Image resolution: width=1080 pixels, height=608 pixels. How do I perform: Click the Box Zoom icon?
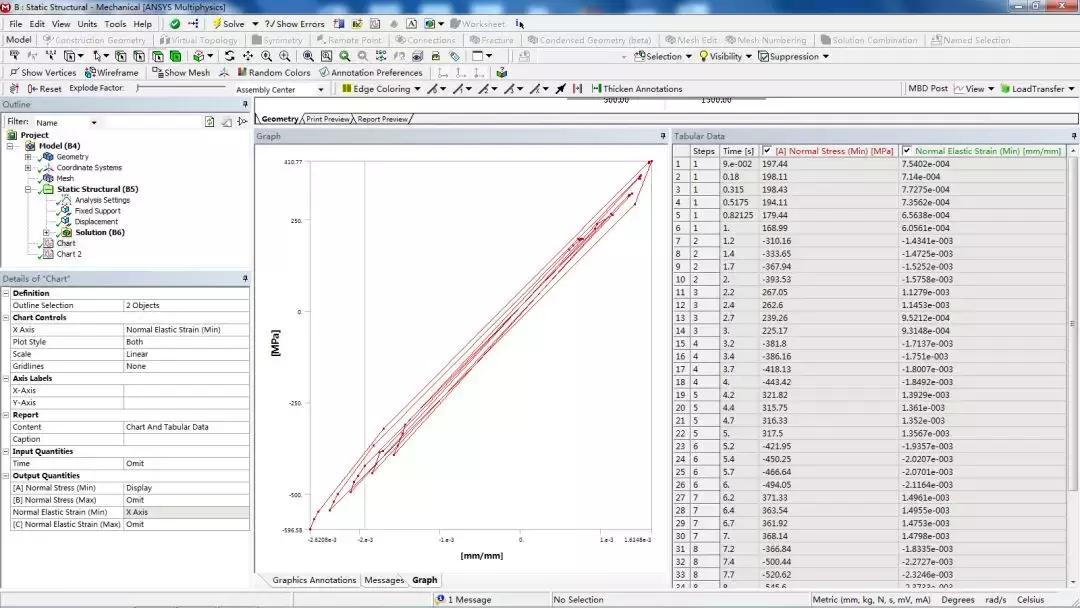pyautogui.click(x=284, y=56)
